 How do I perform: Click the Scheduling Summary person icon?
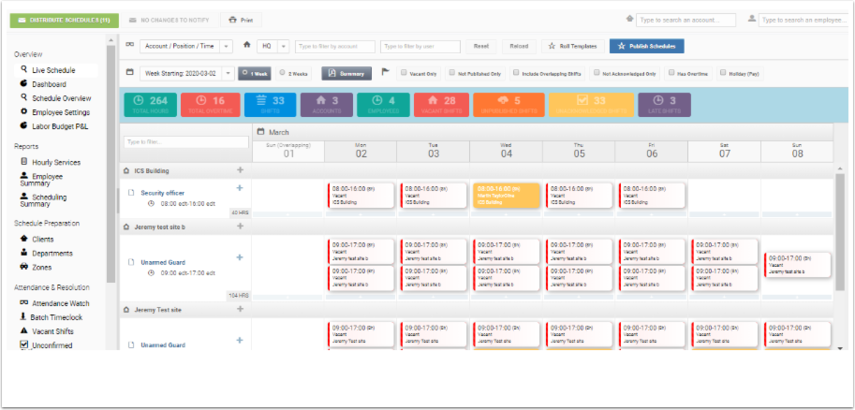pyautogui.click(x=24, y=196)
